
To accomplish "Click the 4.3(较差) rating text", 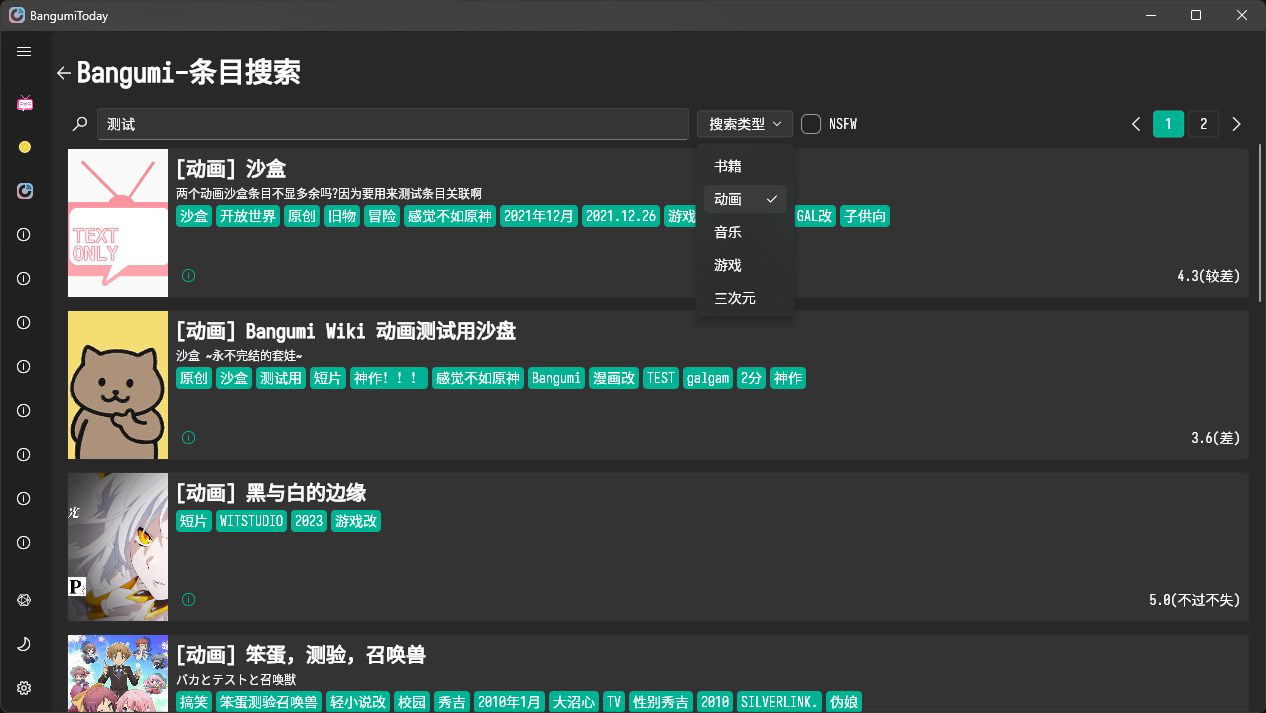I will pyautogui.click(x=1208, y=275).
